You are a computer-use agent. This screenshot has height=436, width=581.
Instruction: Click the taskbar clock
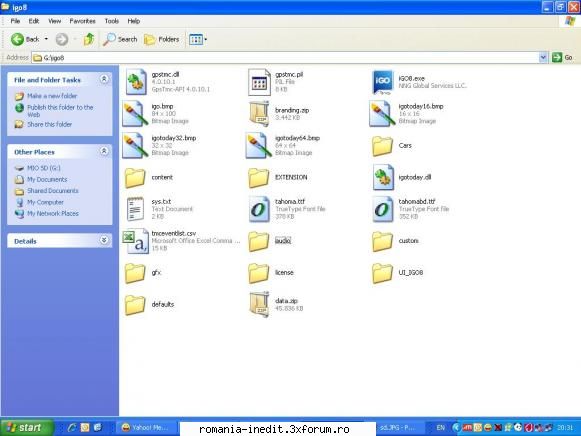coord(565,428)
